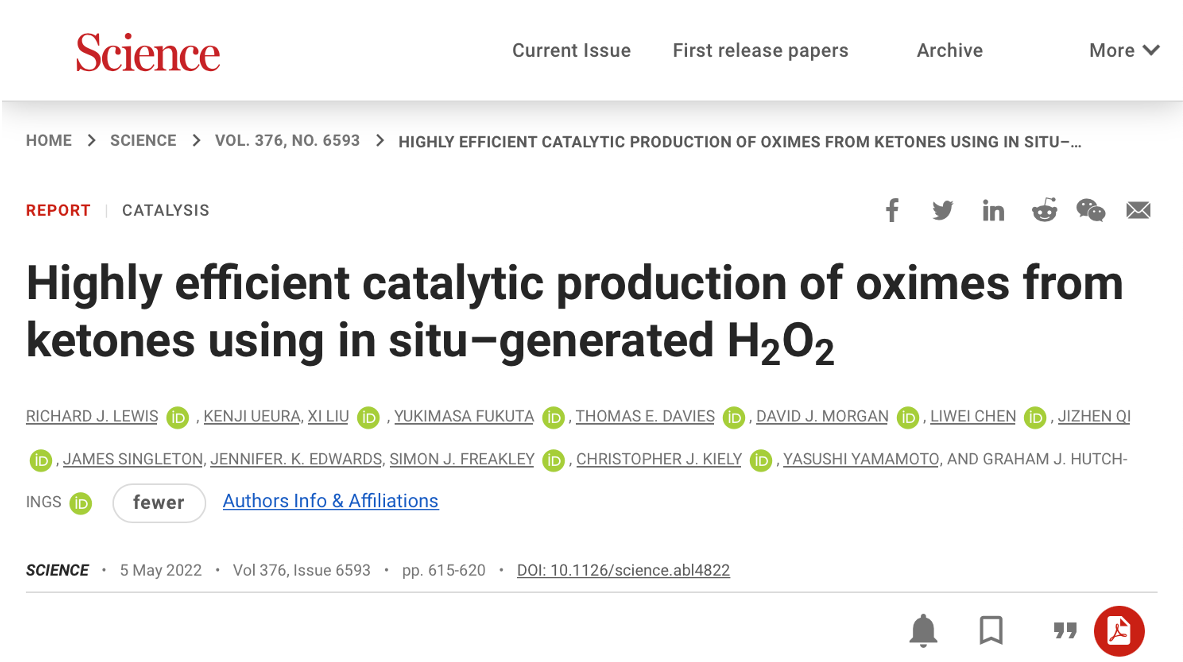Screen dimensions: 1183x662
Task: Click the Science logo
Action: tap(148, 52)
